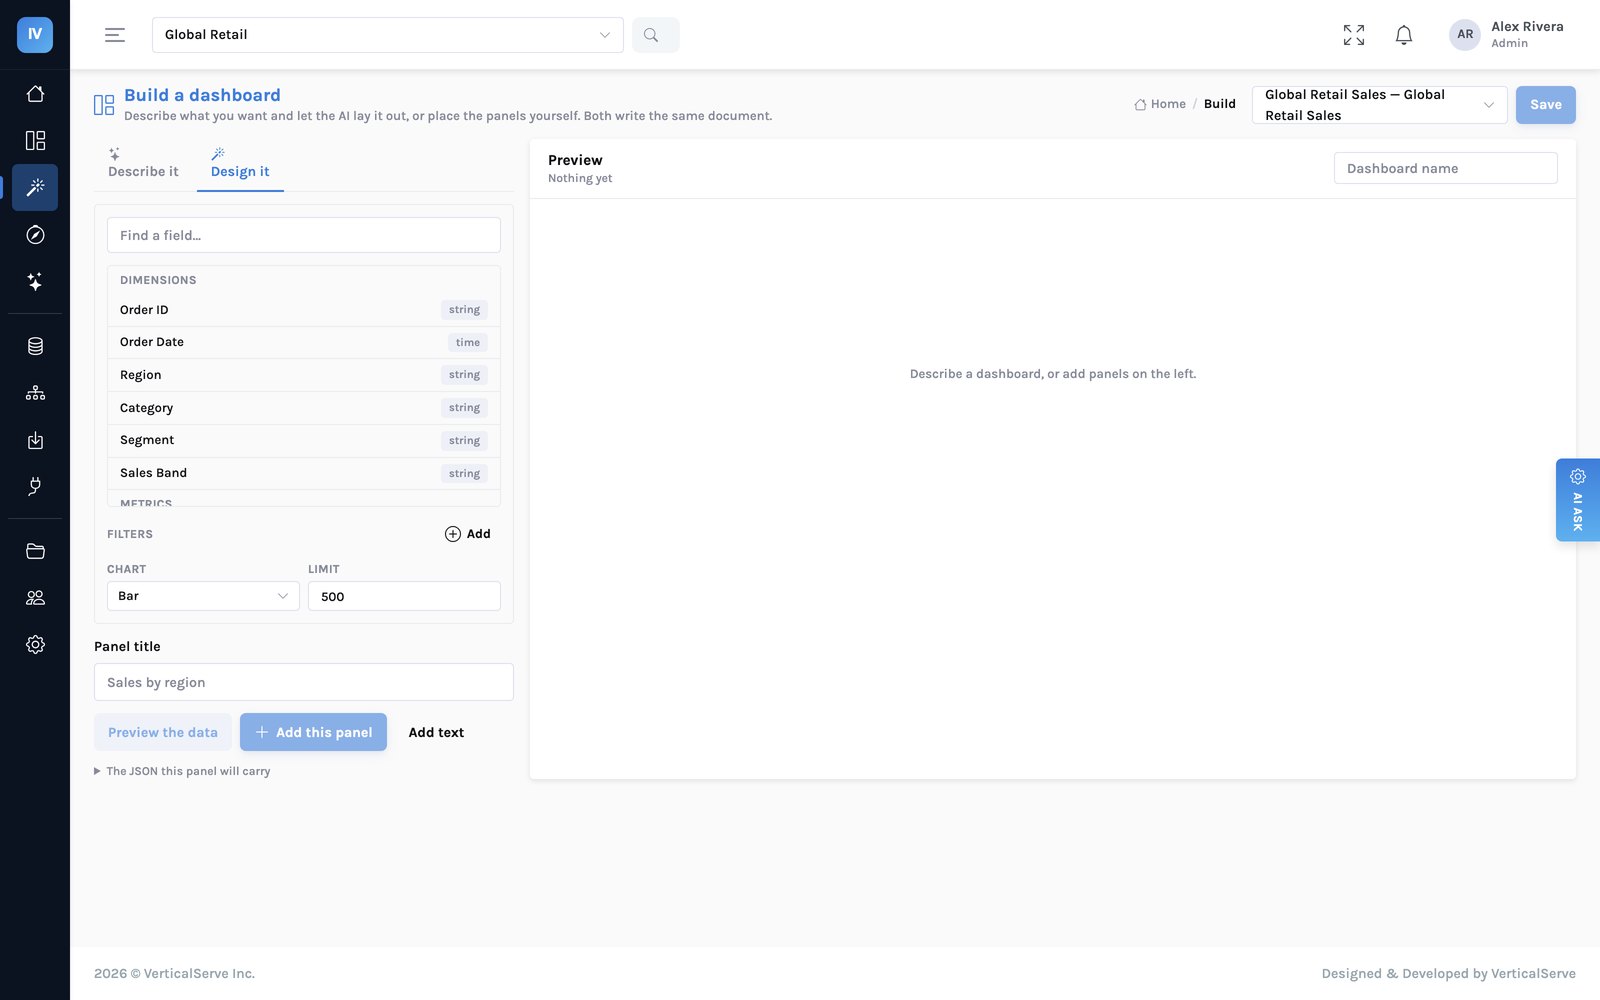Add a filter with the Add button
Image resolution: width=1600 pixels, height=1000 pixels.
pyautogui.click(x=468, y=534)
